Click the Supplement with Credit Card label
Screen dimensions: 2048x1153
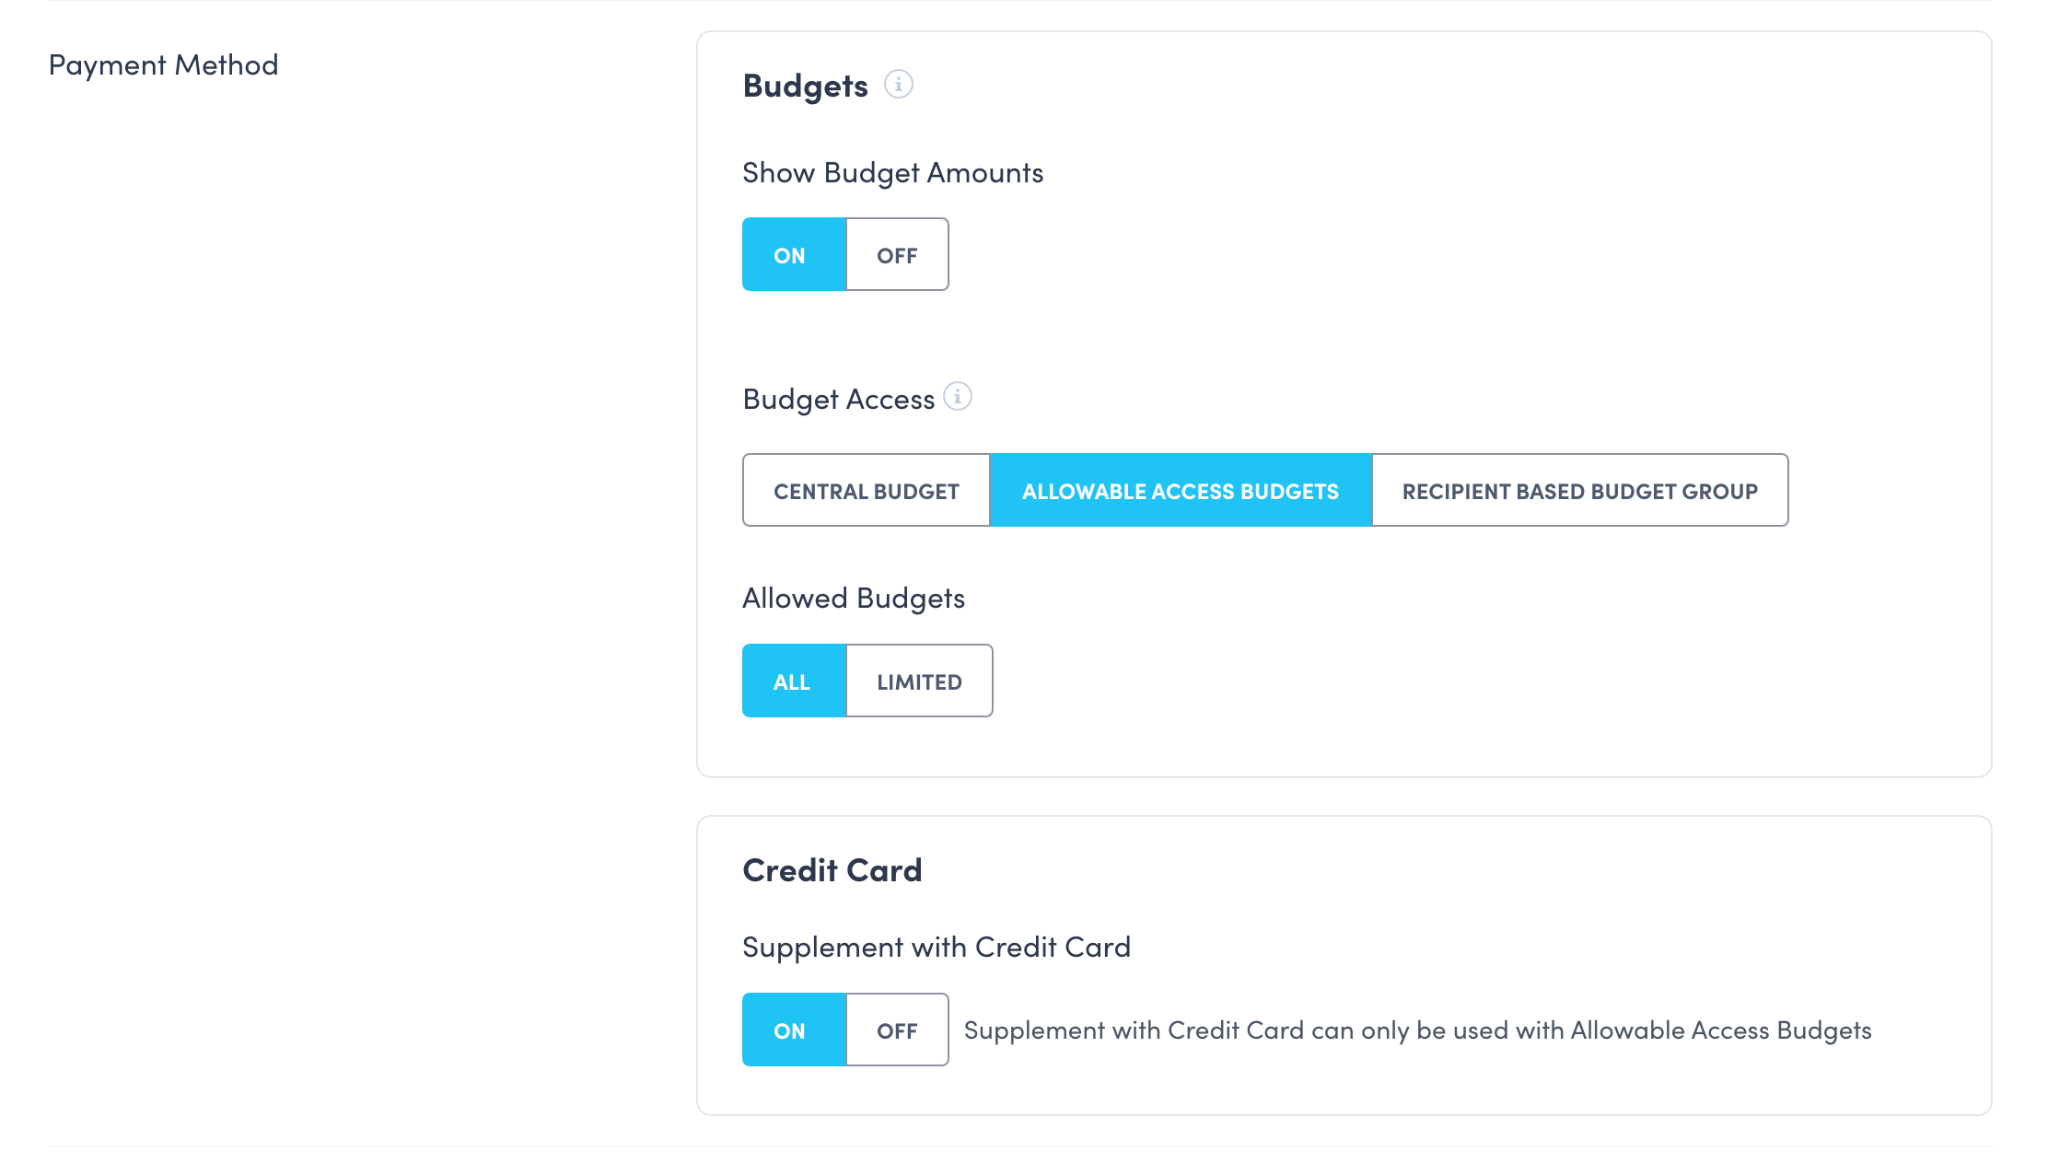click(936, 947)
